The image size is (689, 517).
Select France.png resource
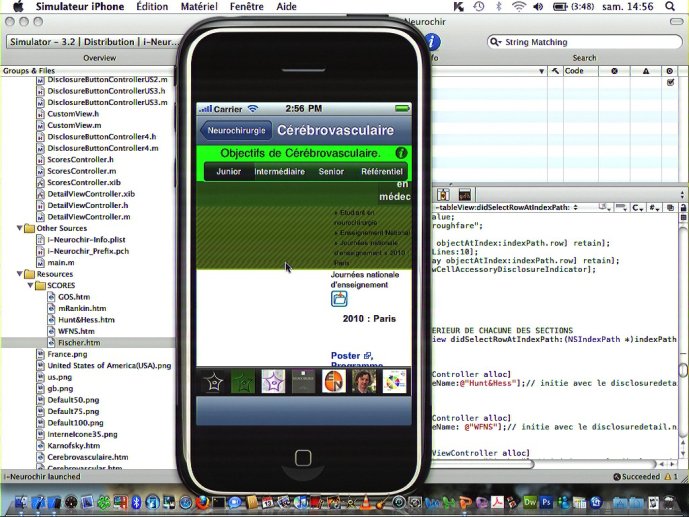(67, 354)
